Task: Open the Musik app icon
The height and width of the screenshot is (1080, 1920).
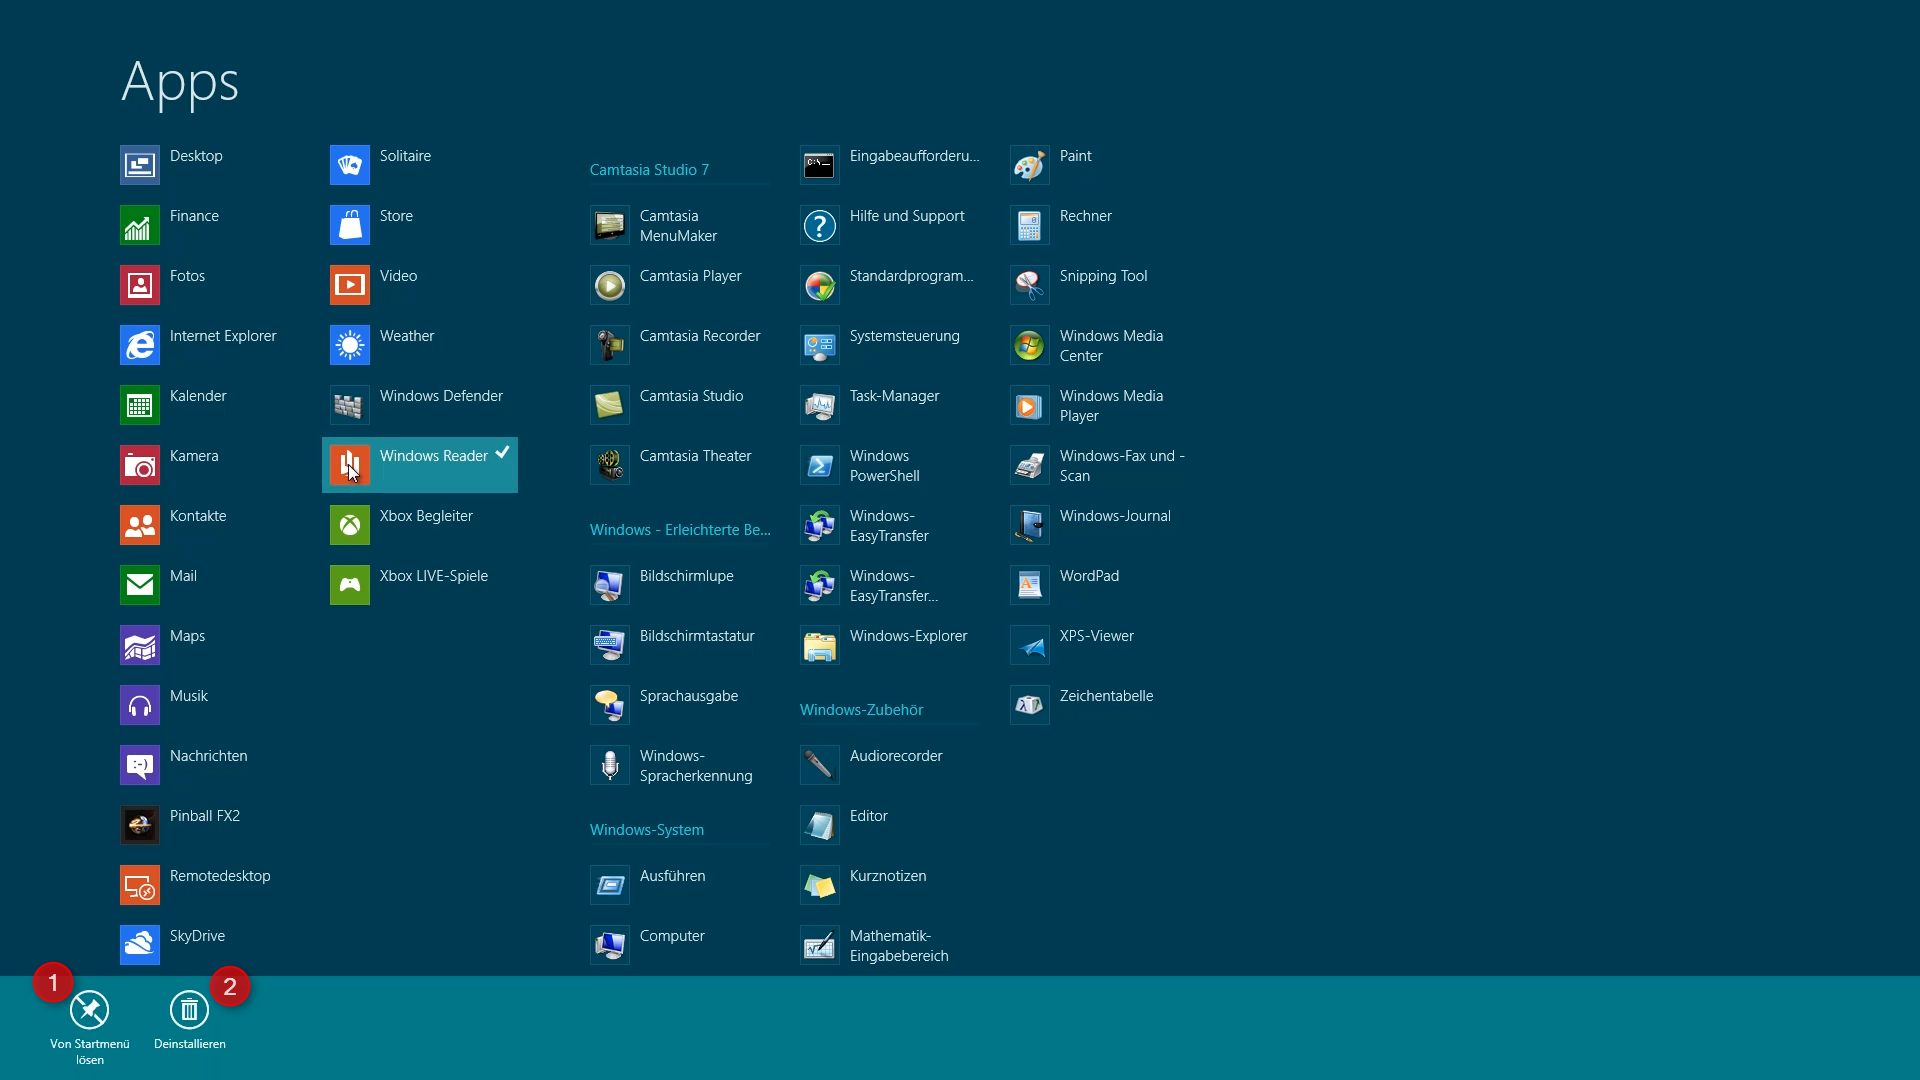Action: [x=140, y=705]
